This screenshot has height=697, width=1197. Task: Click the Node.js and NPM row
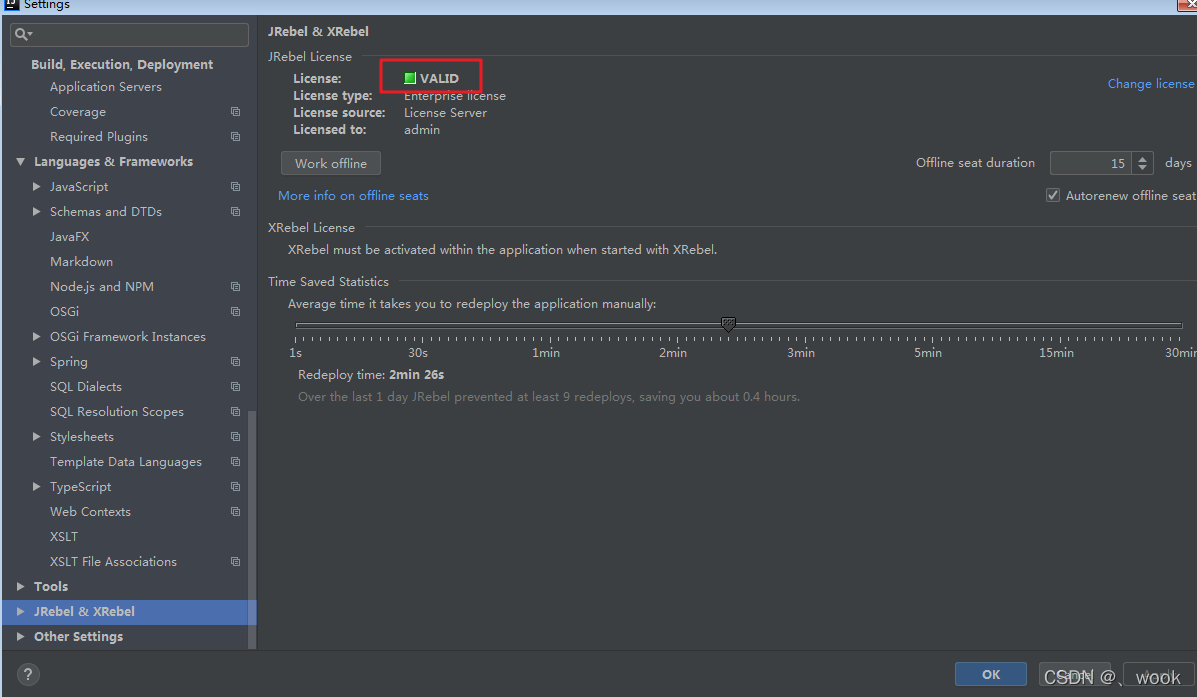point(129,286)
